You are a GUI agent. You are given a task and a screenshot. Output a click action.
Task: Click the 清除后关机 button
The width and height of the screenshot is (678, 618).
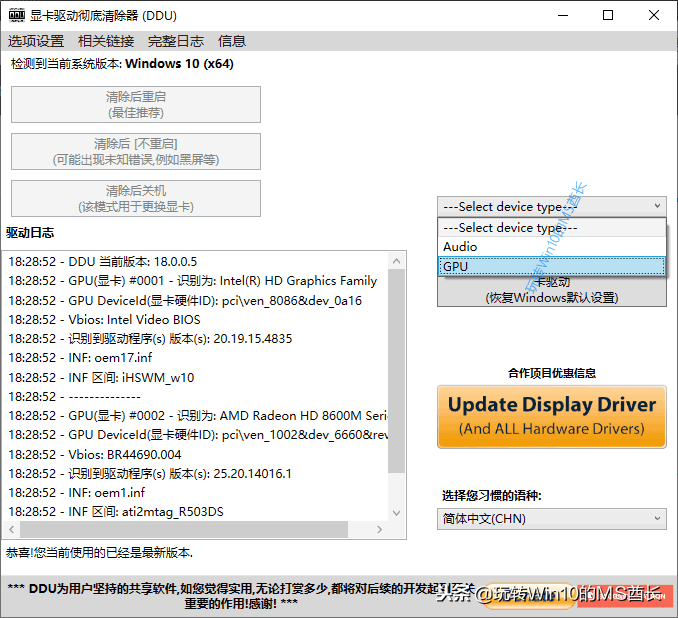point(136,199)
